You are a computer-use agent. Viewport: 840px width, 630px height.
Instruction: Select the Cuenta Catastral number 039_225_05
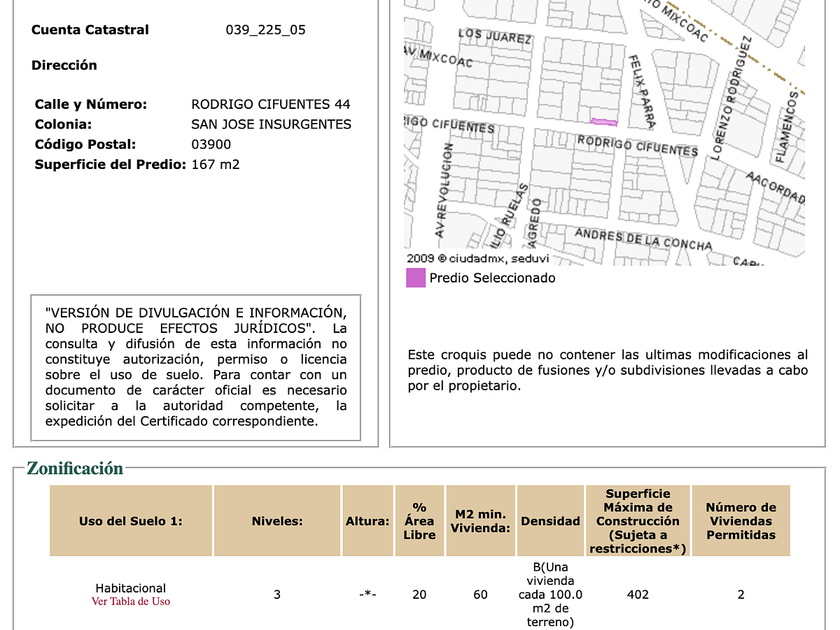(266, 29)
